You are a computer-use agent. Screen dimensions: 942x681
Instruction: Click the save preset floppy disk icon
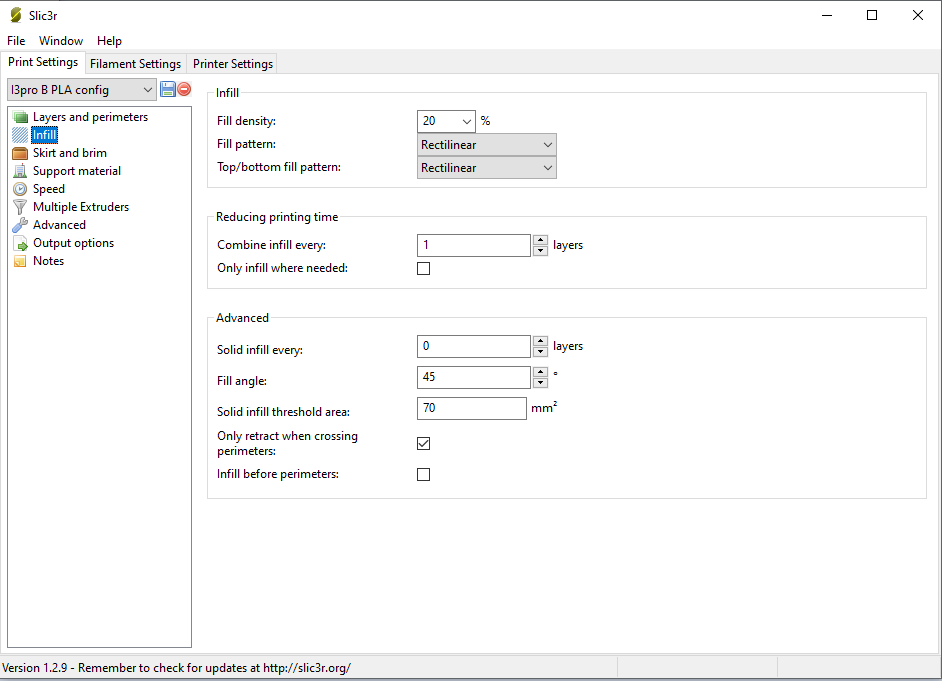point(168,89)
